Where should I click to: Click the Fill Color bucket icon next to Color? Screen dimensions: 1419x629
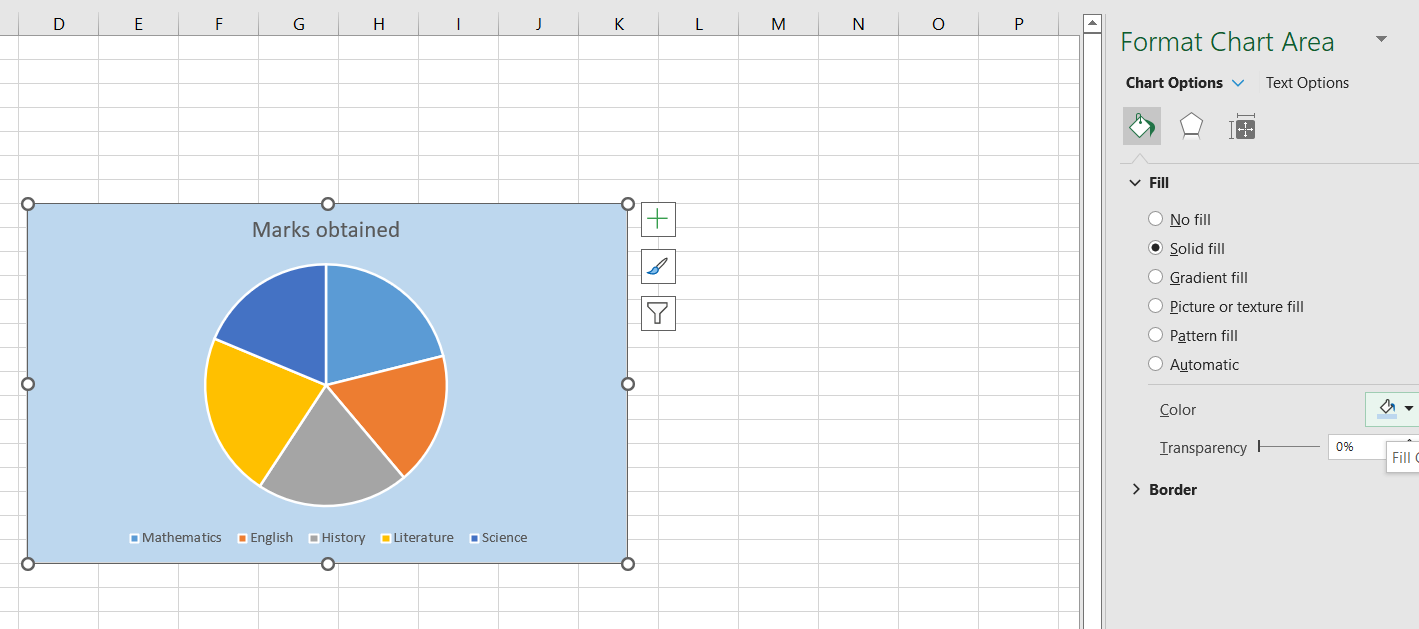pos(1385,408)
